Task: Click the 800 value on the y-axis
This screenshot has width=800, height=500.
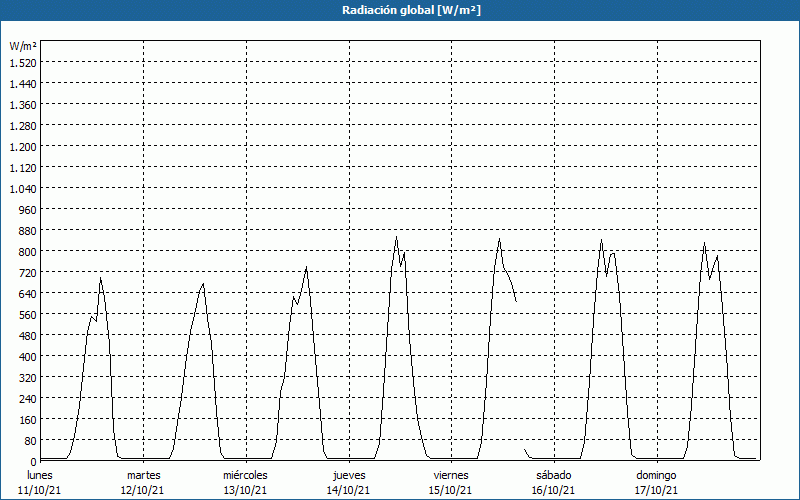Action: [27, 251]
